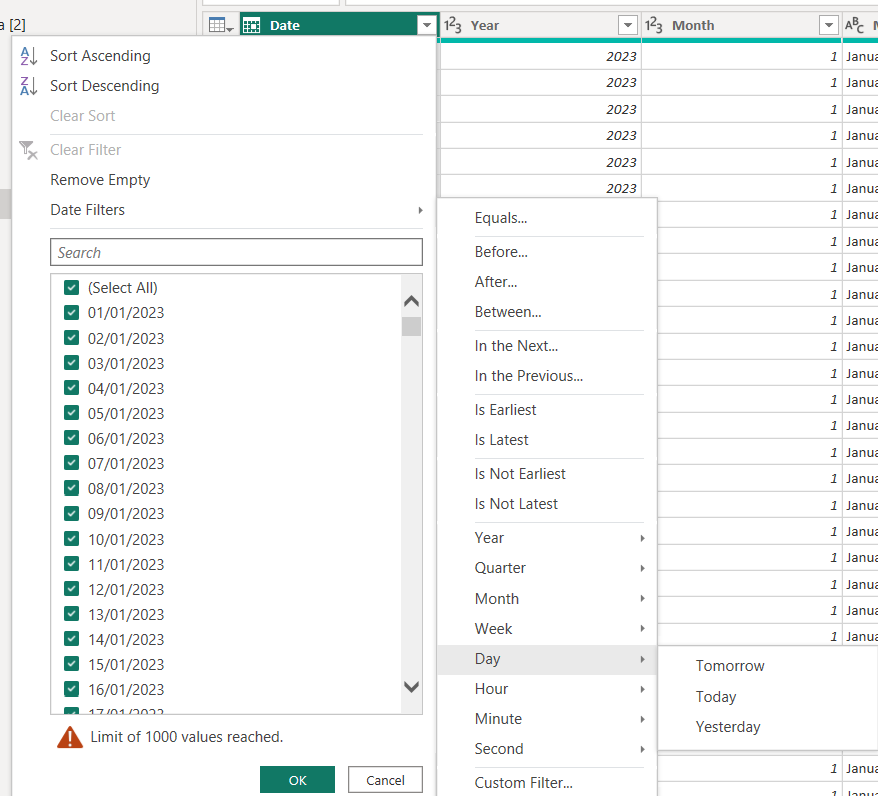This screenshot has height=796, width=878.
Task: Expand the Date Filters submenu
Action: (x=236, y=210)
